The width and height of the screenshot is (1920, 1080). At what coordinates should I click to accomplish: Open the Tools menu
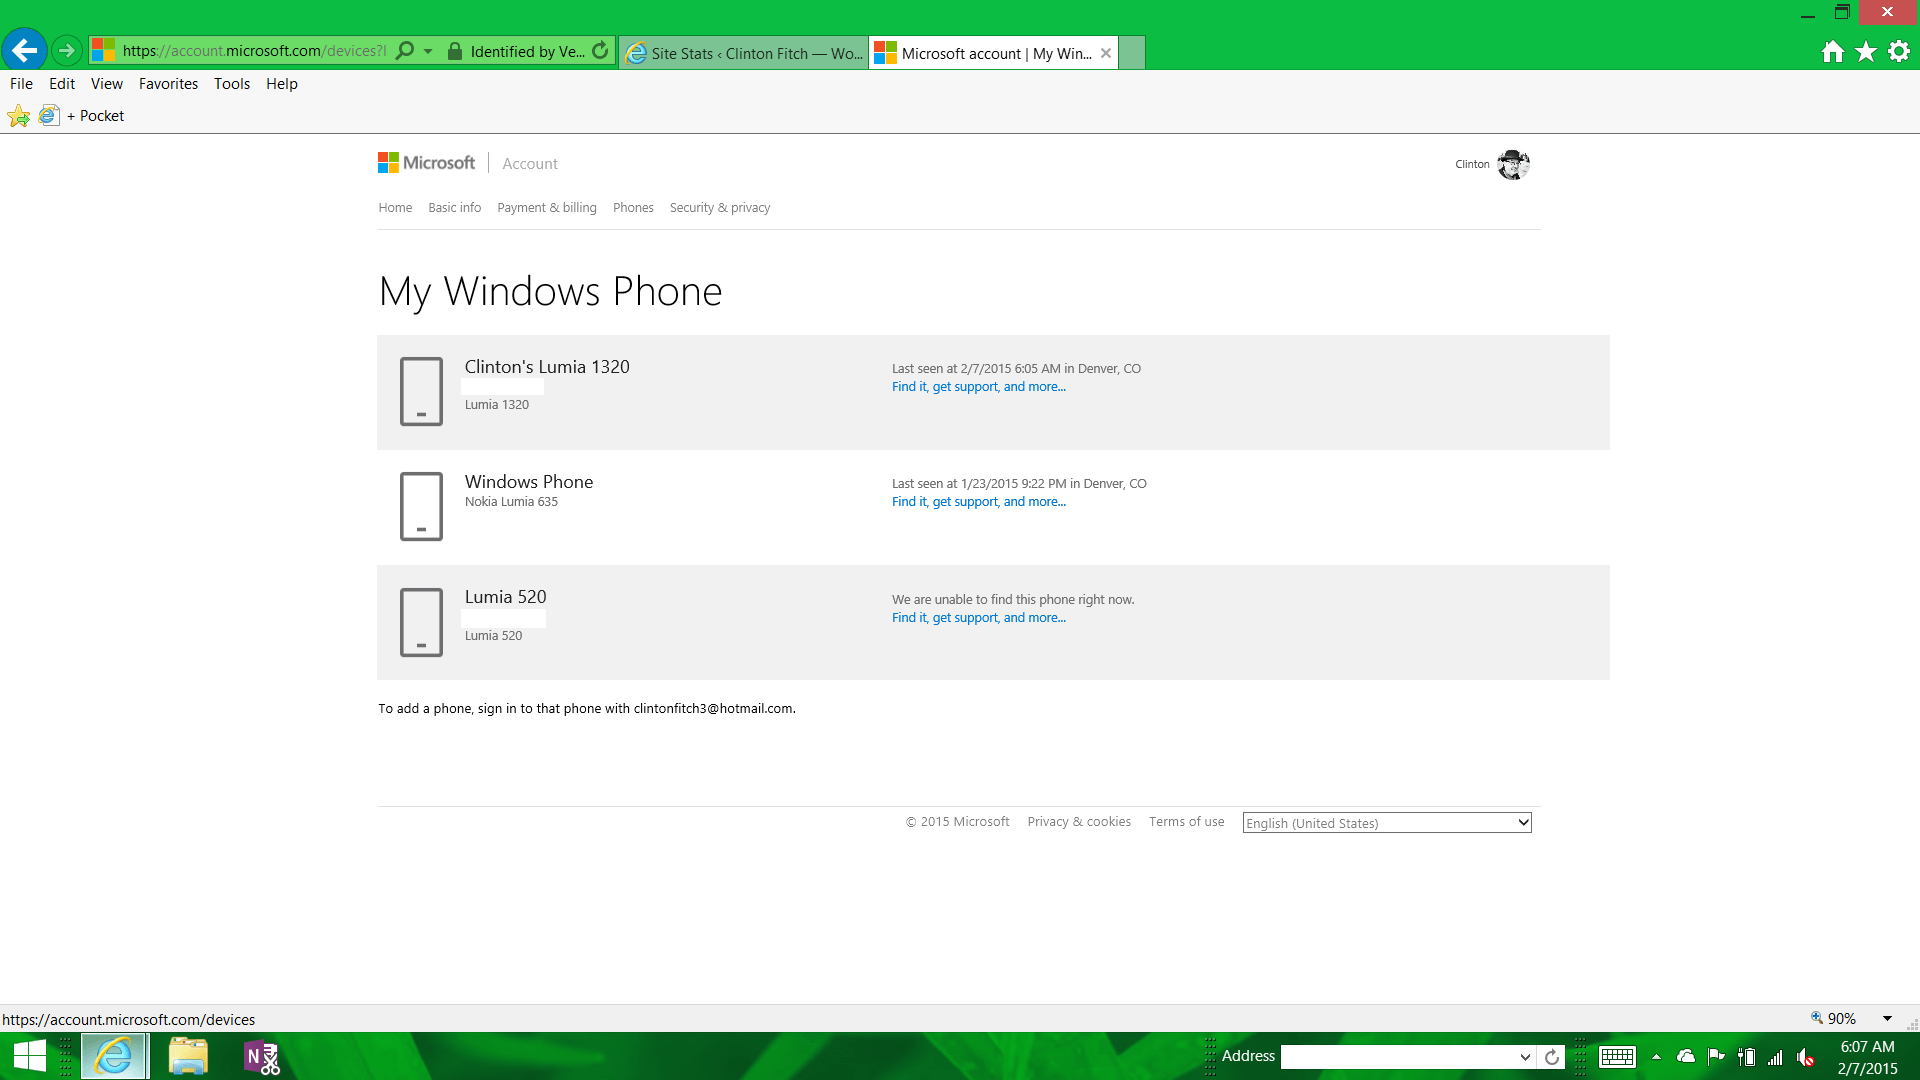(232, 84)
